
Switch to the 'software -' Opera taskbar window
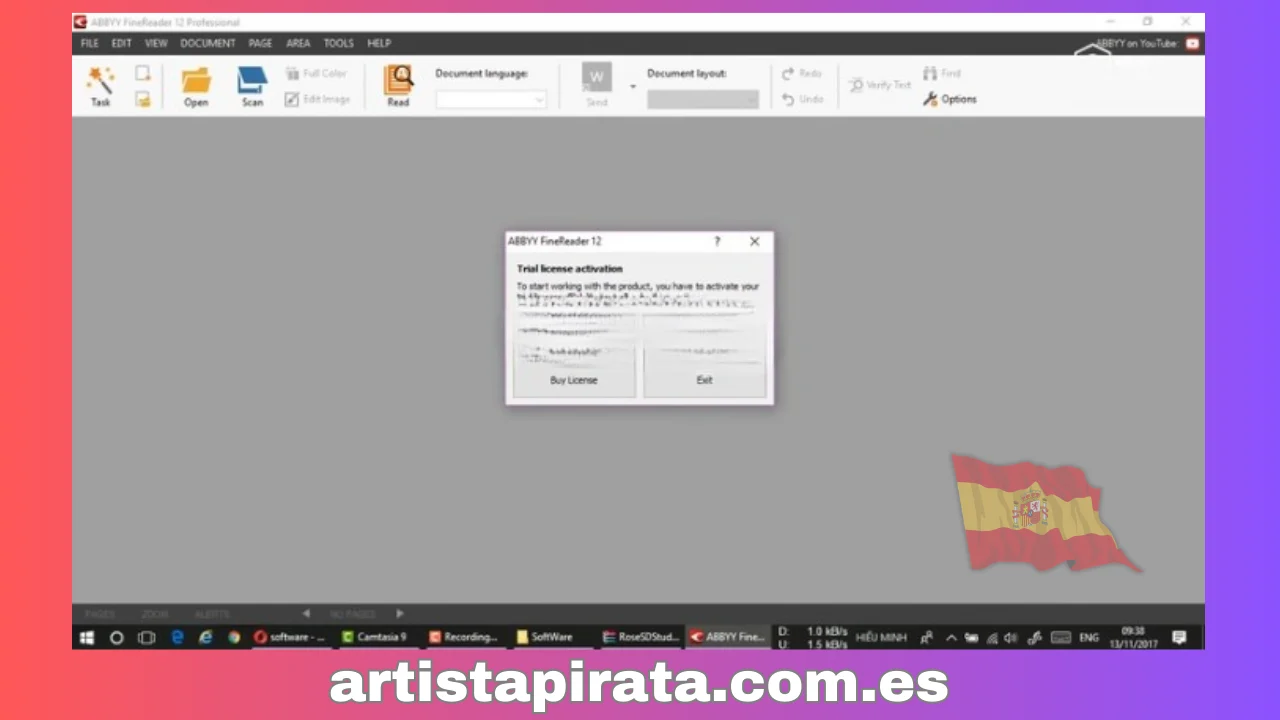(291, 637)
